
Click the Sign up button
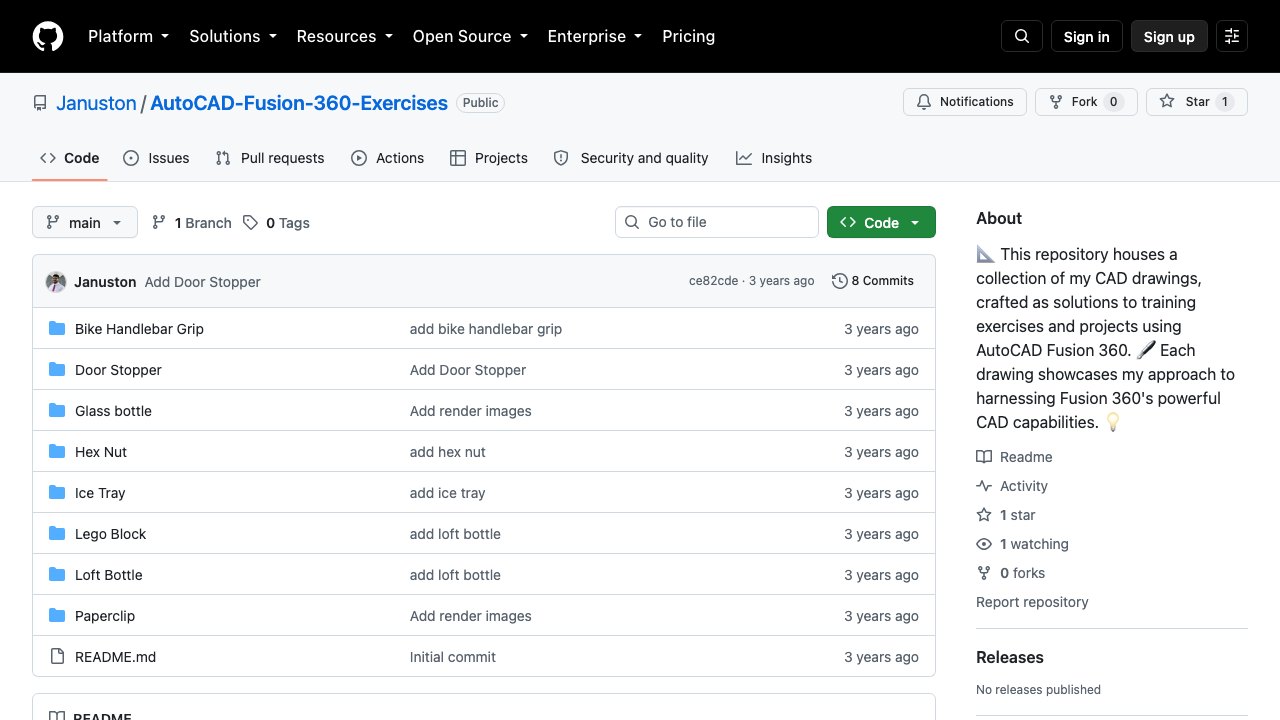[x=1169, y=36]
